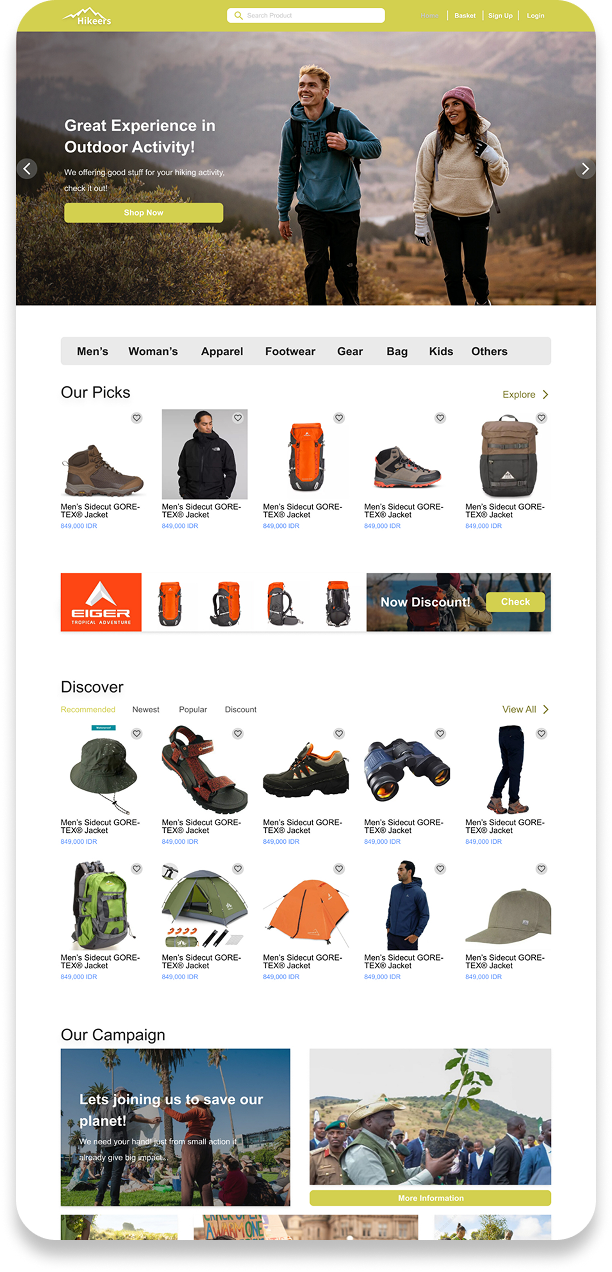This screenshot has width=612, height=1272.
Task: Click the Check button on discount banner
Action: click(x=515, y=602)
